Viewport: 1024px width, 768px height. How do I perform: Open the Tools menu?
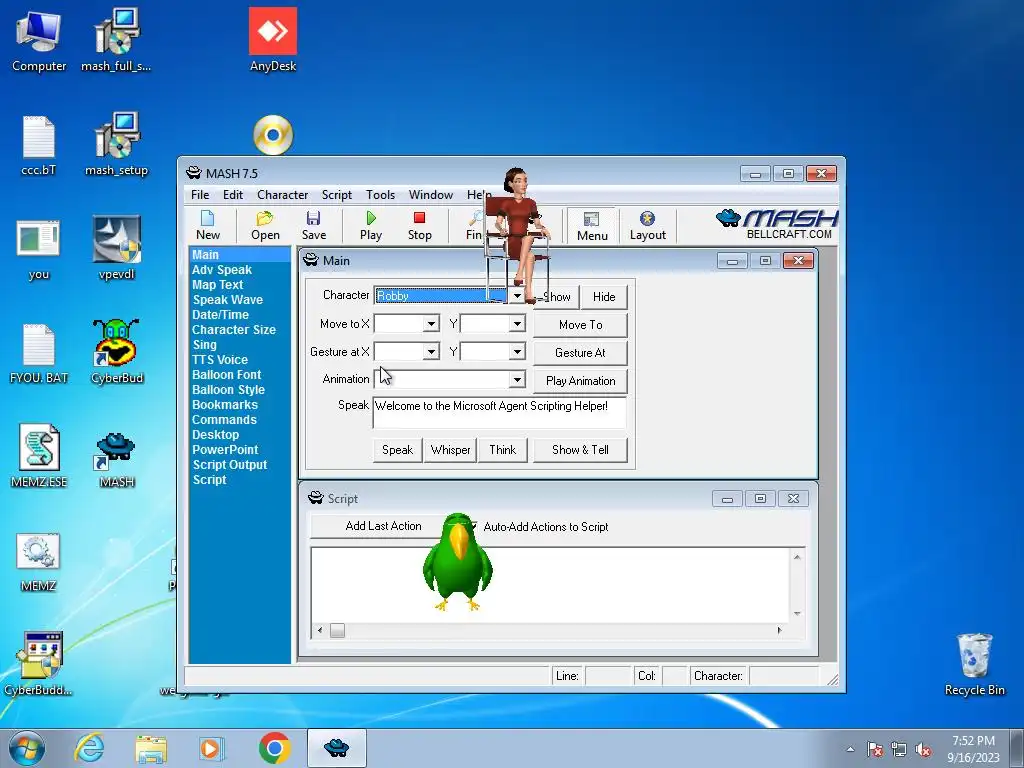(x=380, y=195)
